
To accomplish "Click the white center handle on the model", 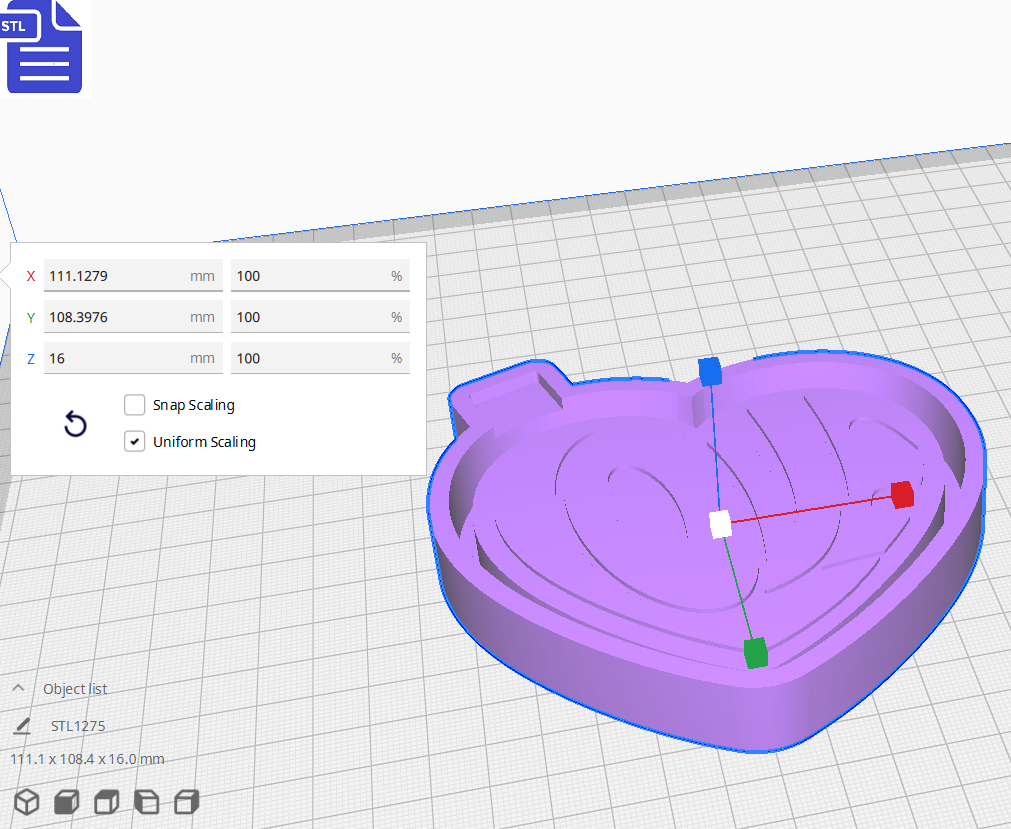I will (x=718, y=524).
